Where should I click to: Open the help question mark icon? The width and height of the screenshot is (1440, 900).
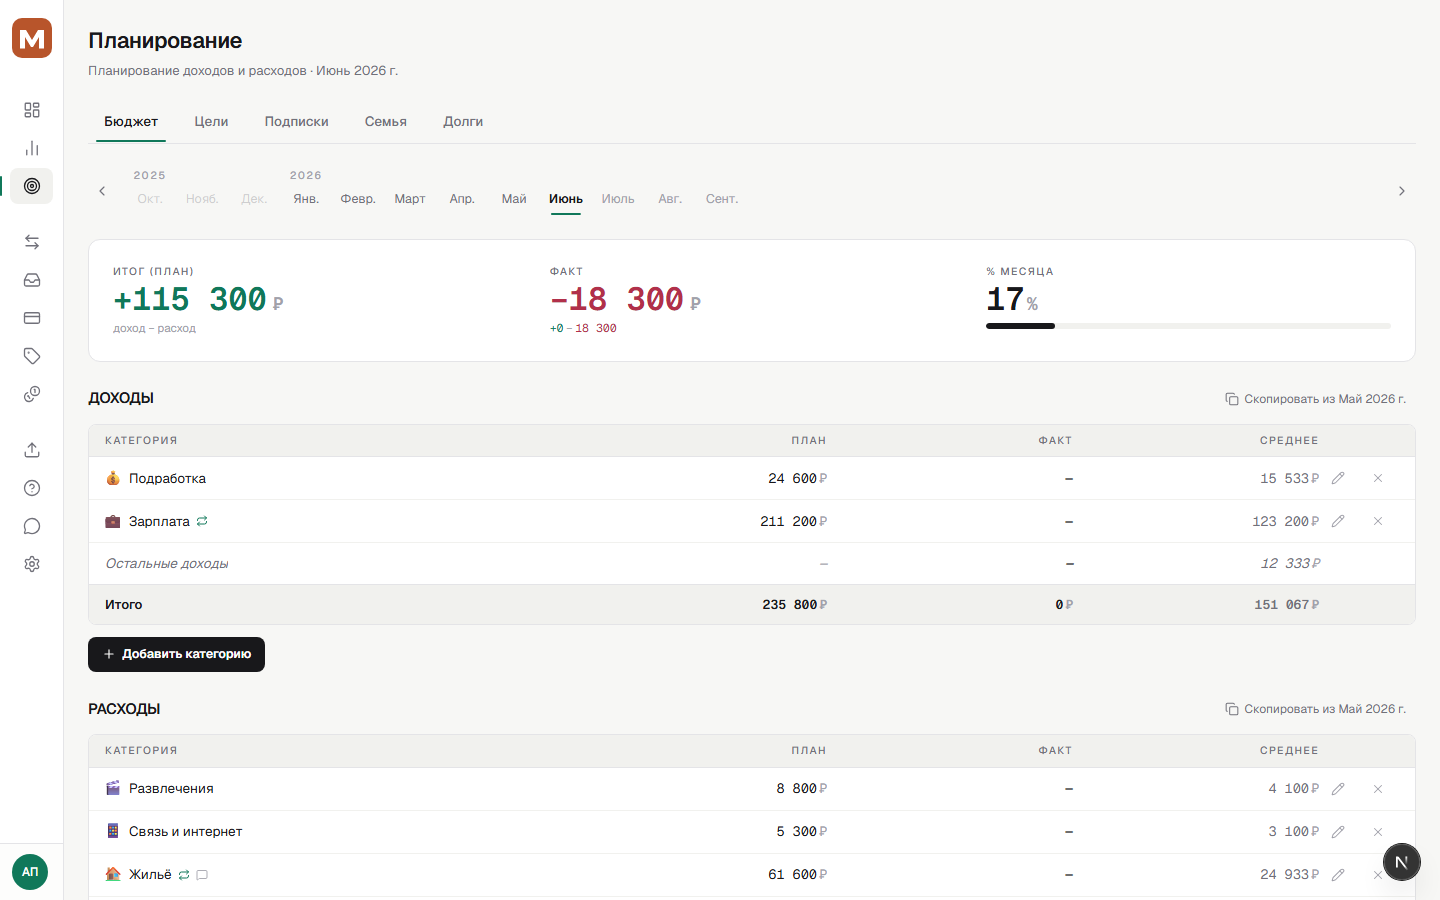click(x=32, y=488)
